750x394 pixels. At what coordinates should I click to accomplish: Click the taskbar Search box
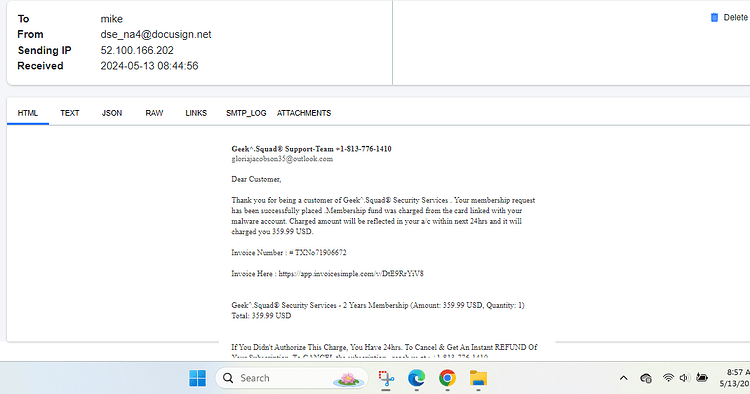pyautogui.click(x=292, y=378)
